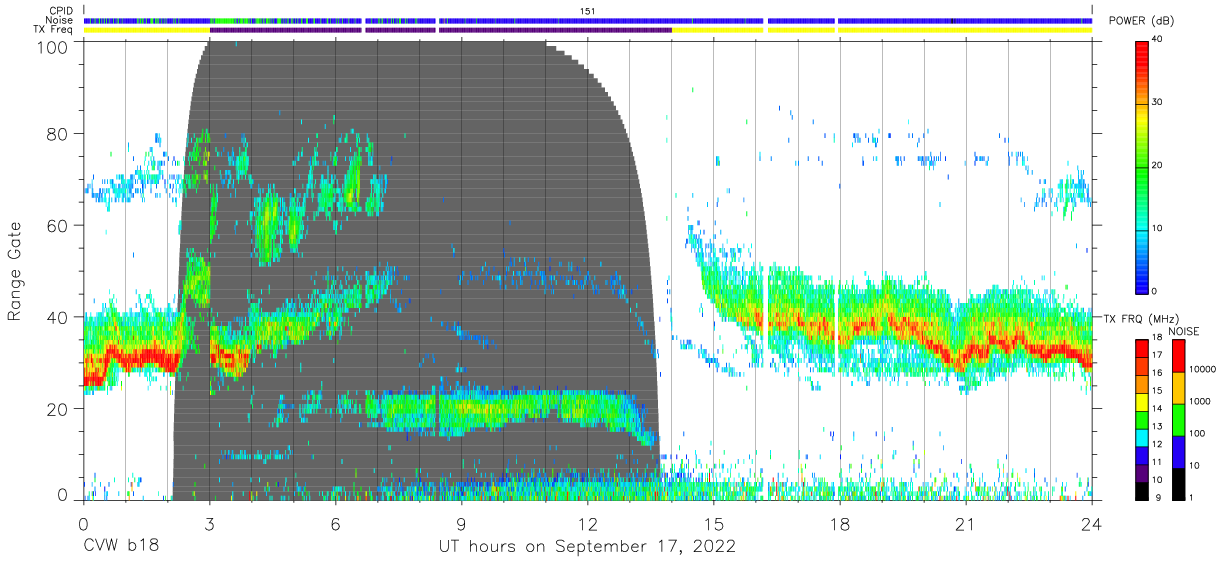Click the NOISE color scale bar
The width and height of the screenshot is (1228, 567).
(1178, 419)
